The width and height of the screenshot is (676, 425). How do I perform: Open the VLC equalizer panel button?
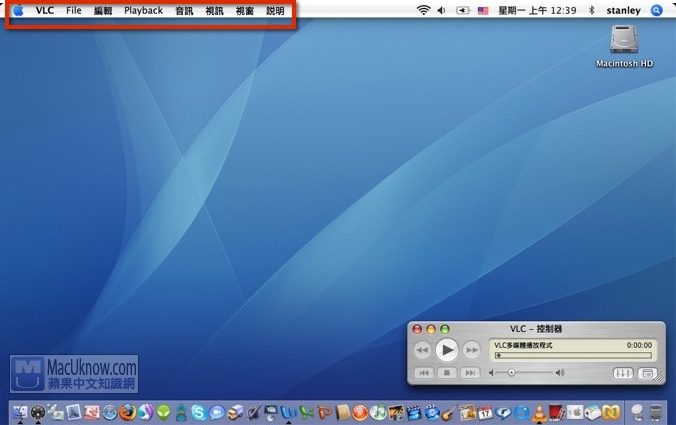[623, 373]
